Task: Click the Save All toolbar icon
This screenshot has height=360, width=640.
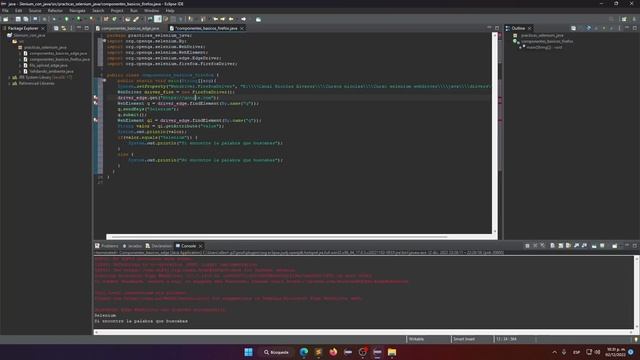Action: 26,19
